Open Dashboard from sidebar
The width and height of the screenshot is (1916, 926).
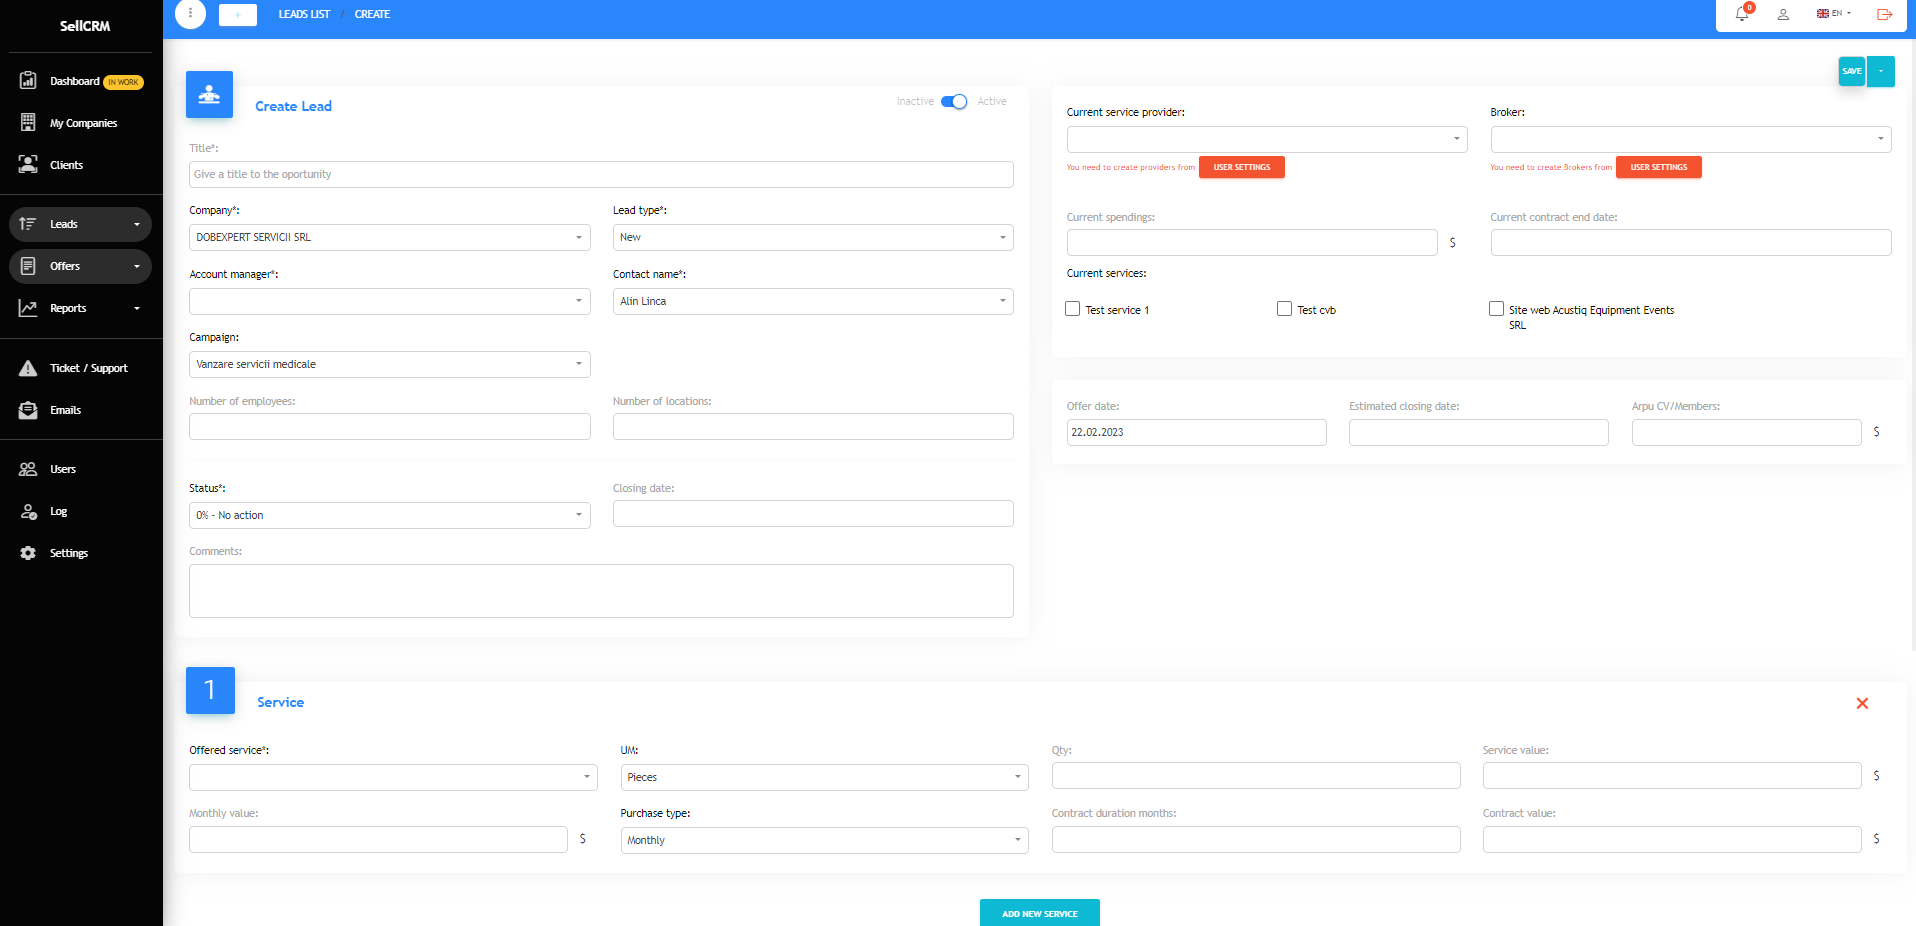[75, 81]
